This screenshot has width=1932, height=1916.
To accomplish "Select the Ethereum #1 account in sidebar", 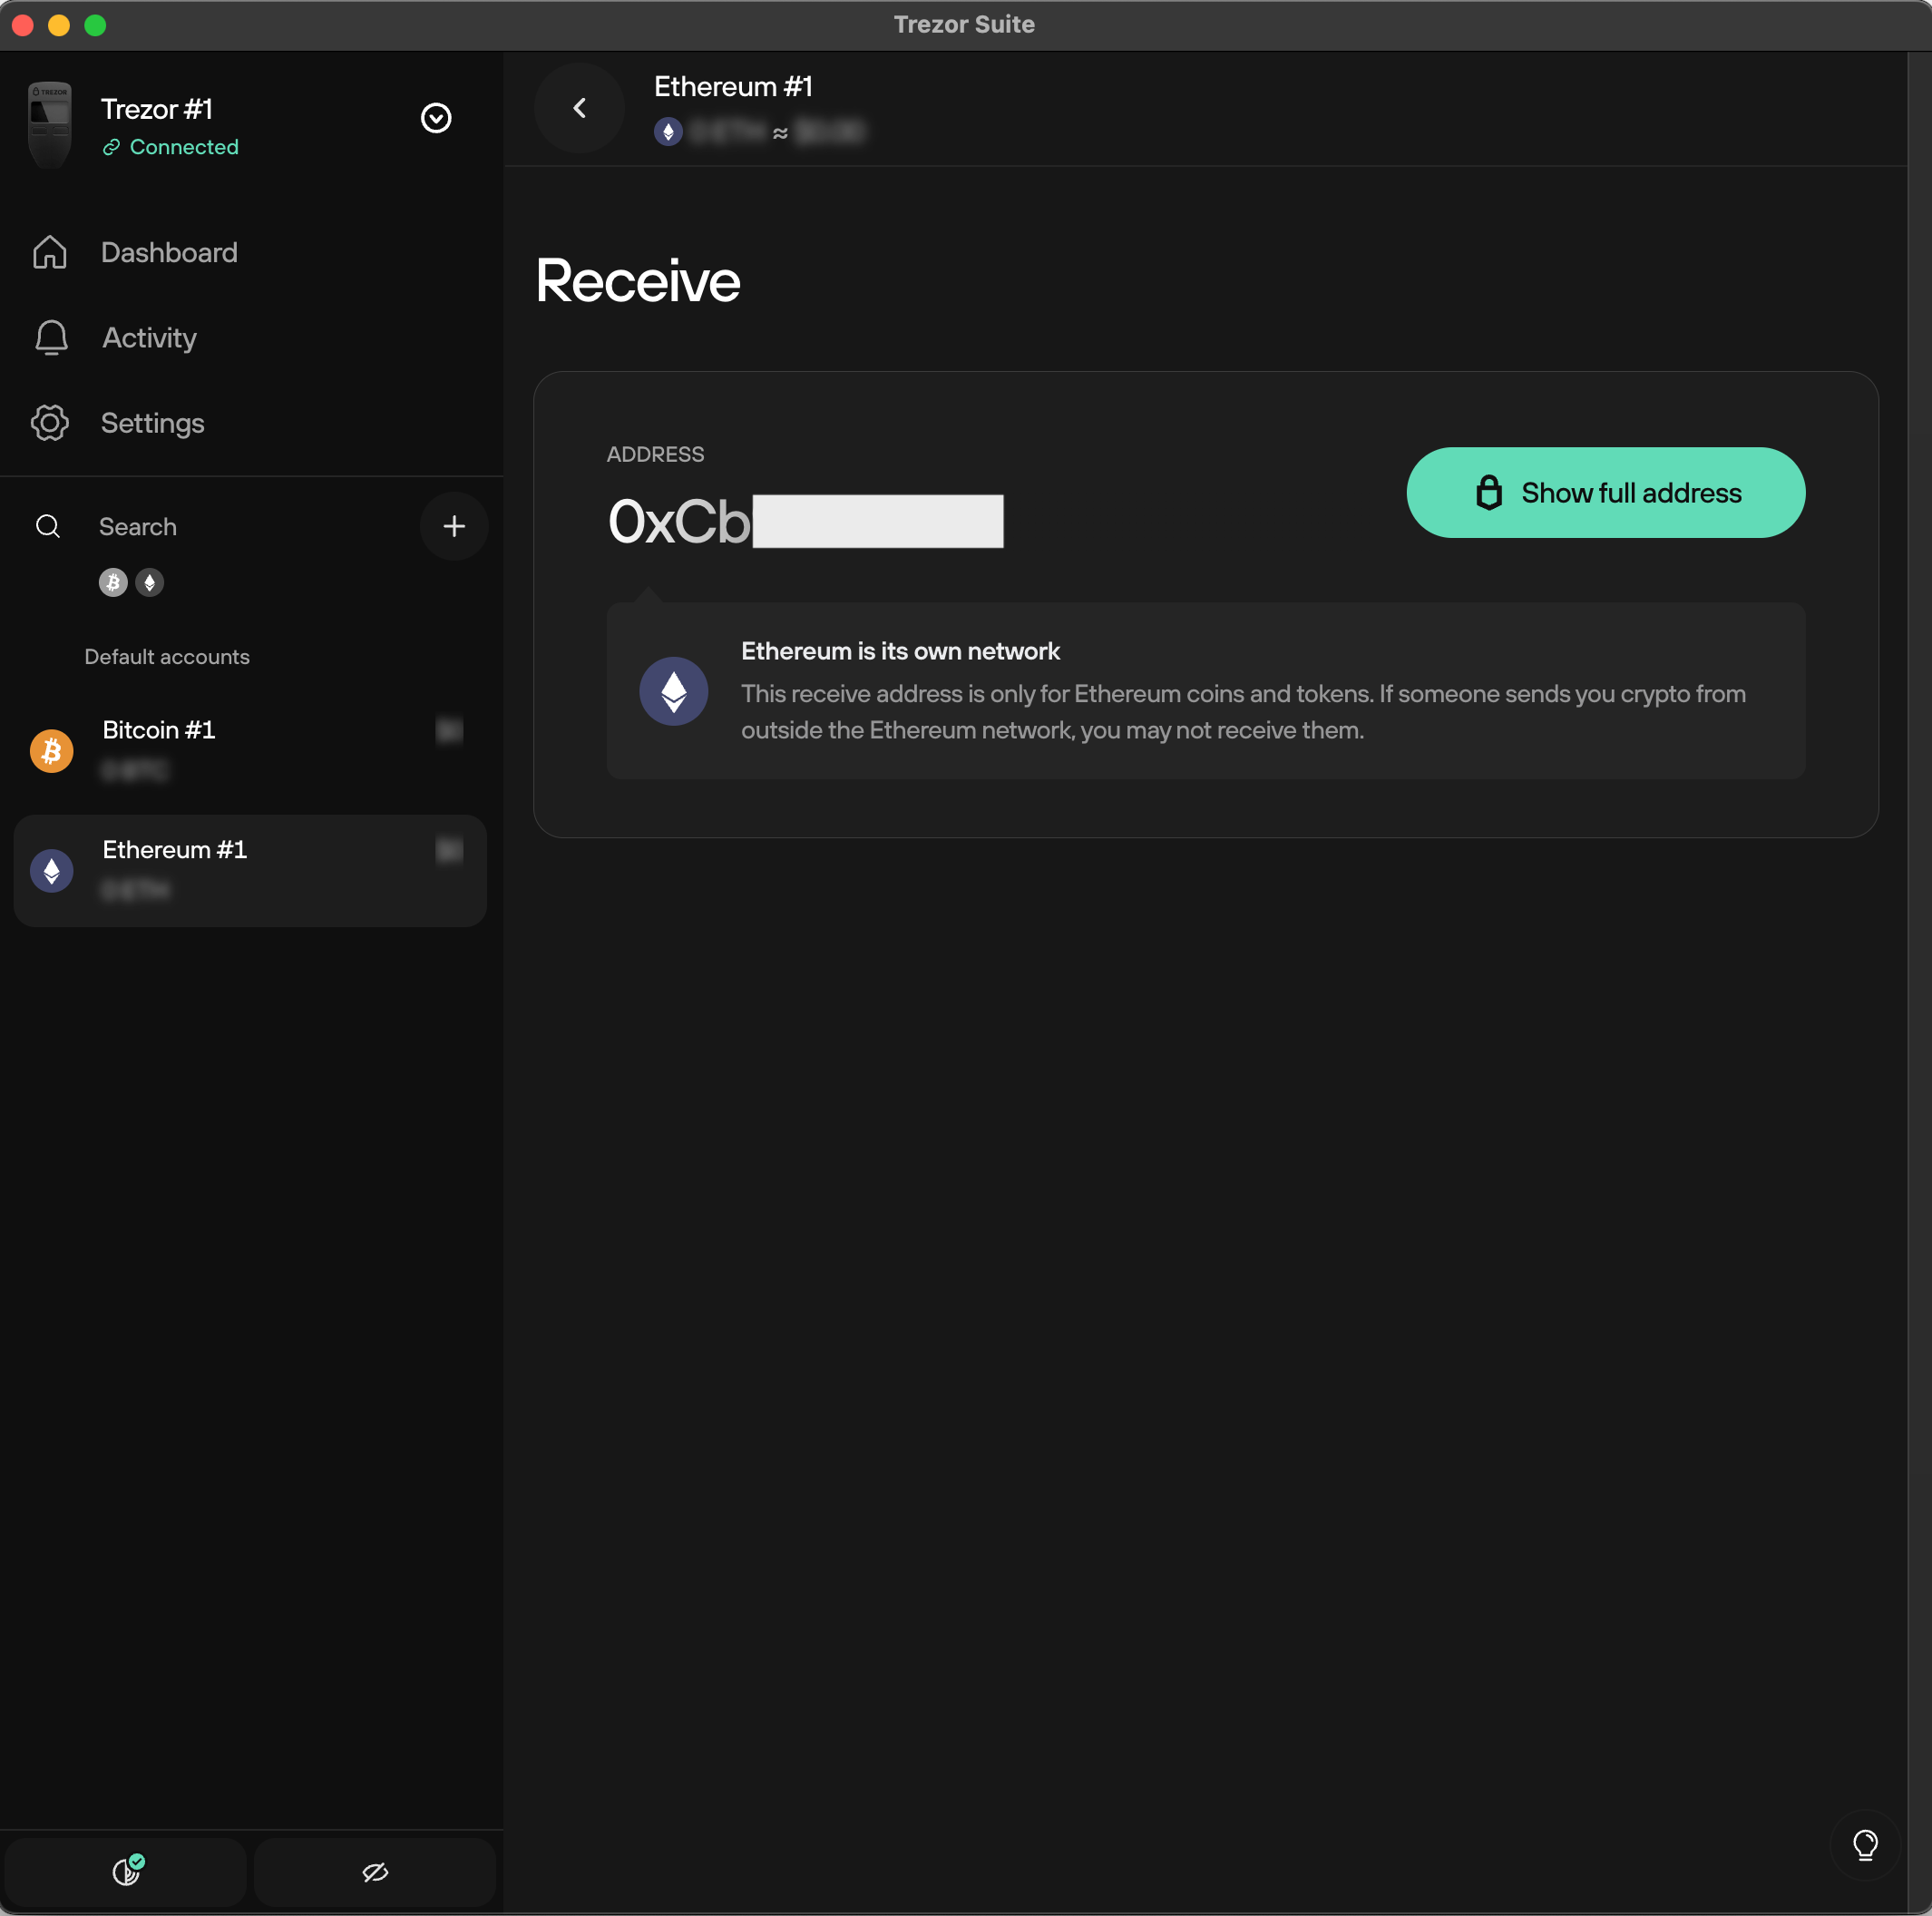I will pyautogui.click(x=250, y=870).
